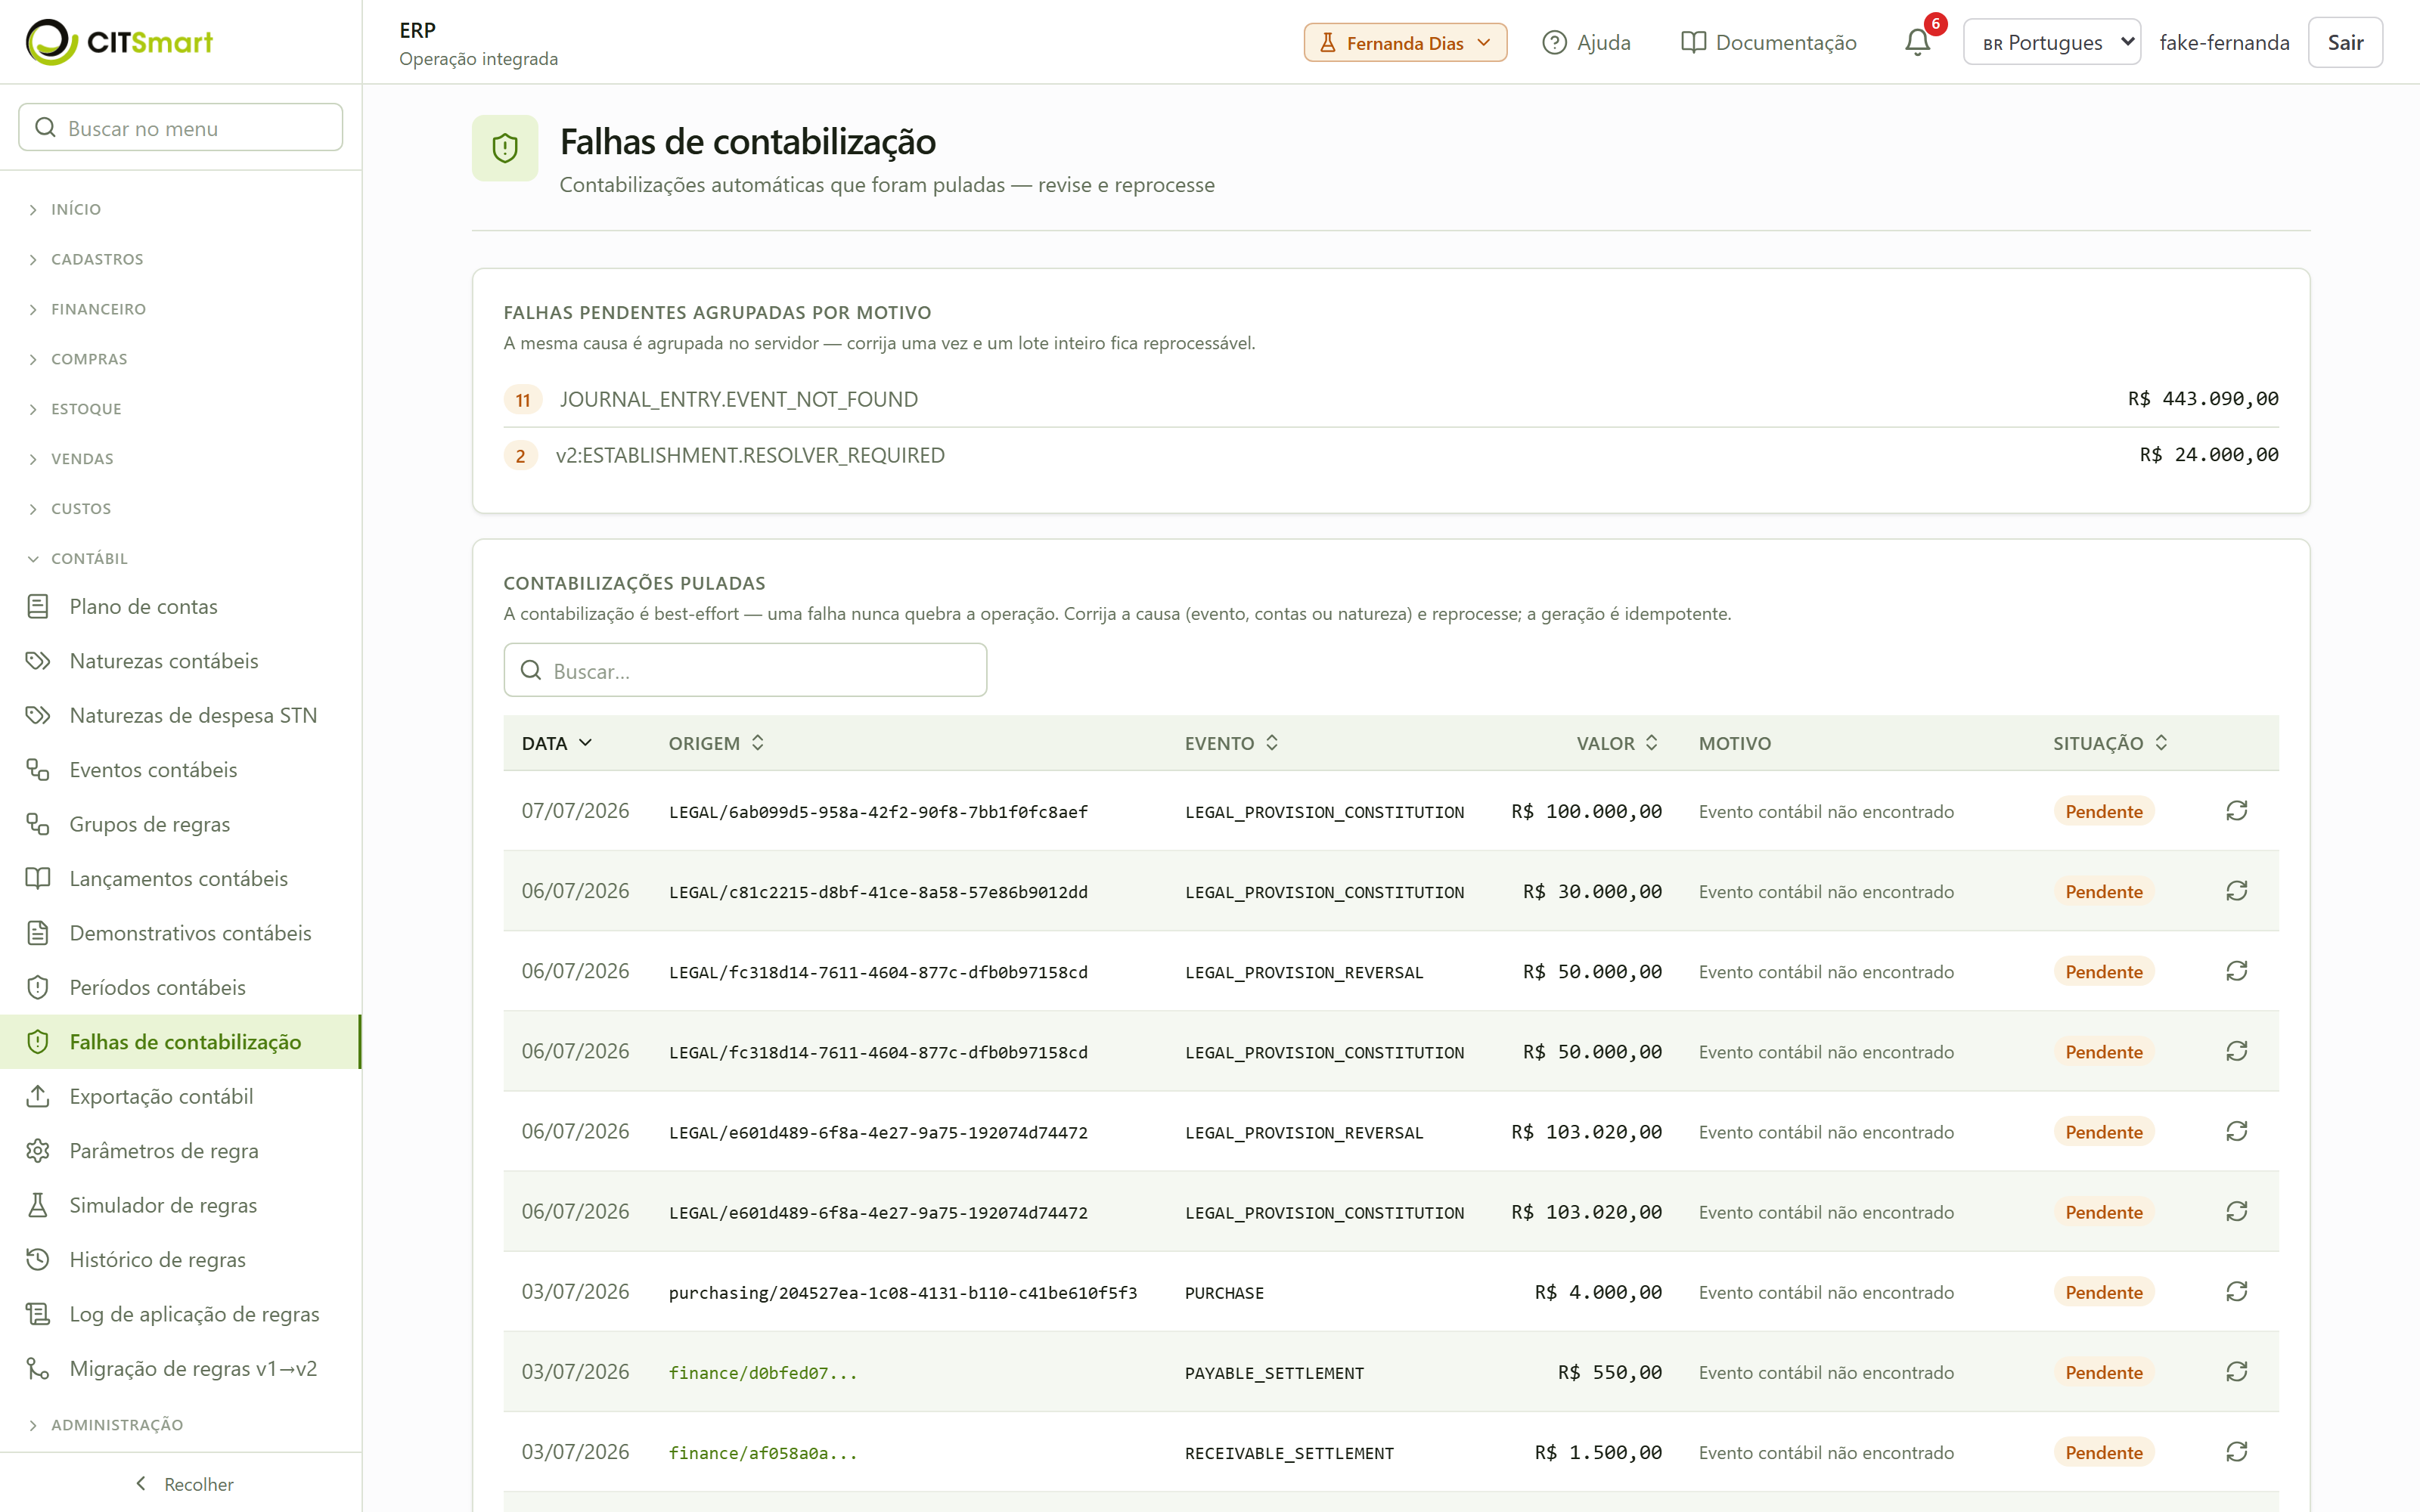The height and width of the screenshot is (1512, 2420).
Task: Open Lançamentos contábeis in sidebar
Action: coord(180,878)
